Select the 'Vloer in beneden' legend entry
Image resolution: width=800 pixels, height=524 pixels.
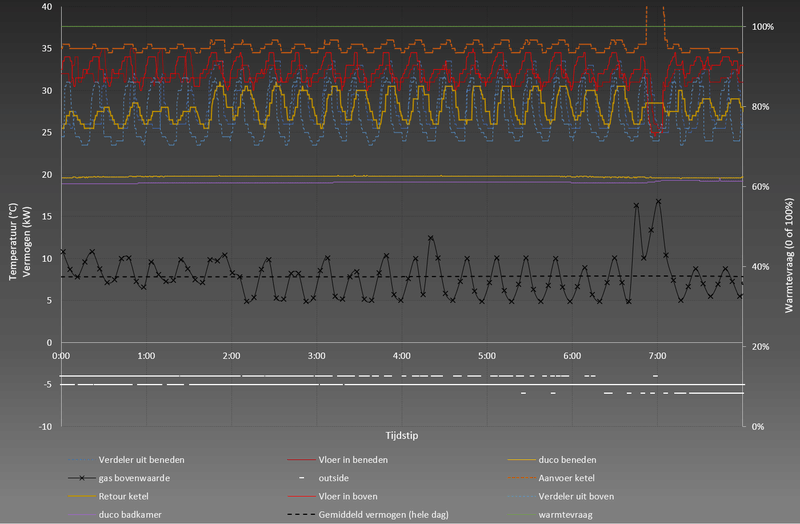tap(353, 460)
